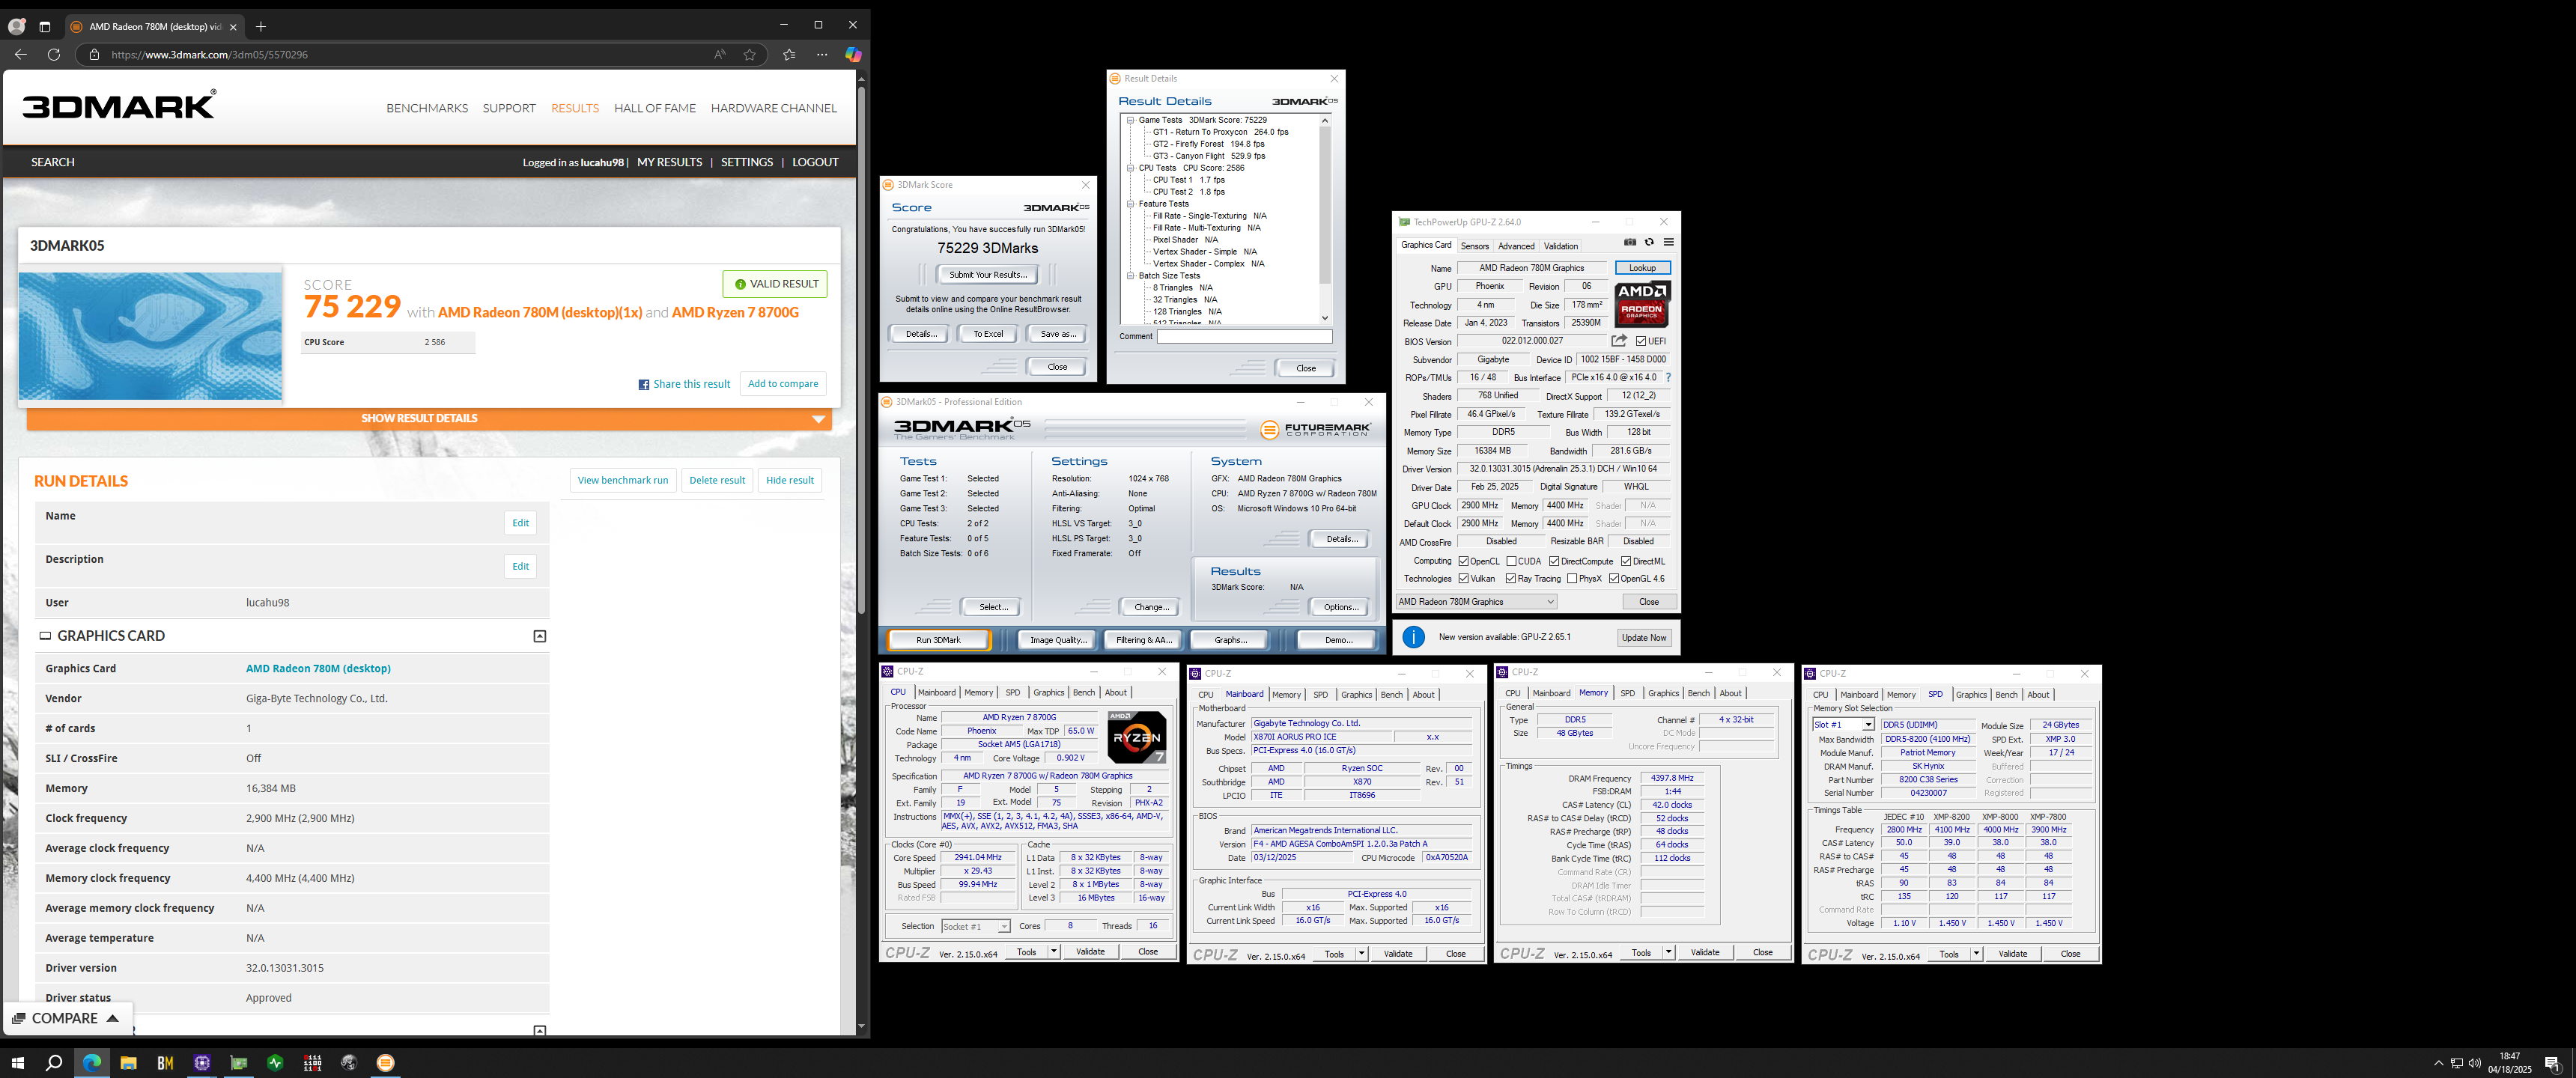Collapse CPU Tests tree node

(x=1131, y=168)
